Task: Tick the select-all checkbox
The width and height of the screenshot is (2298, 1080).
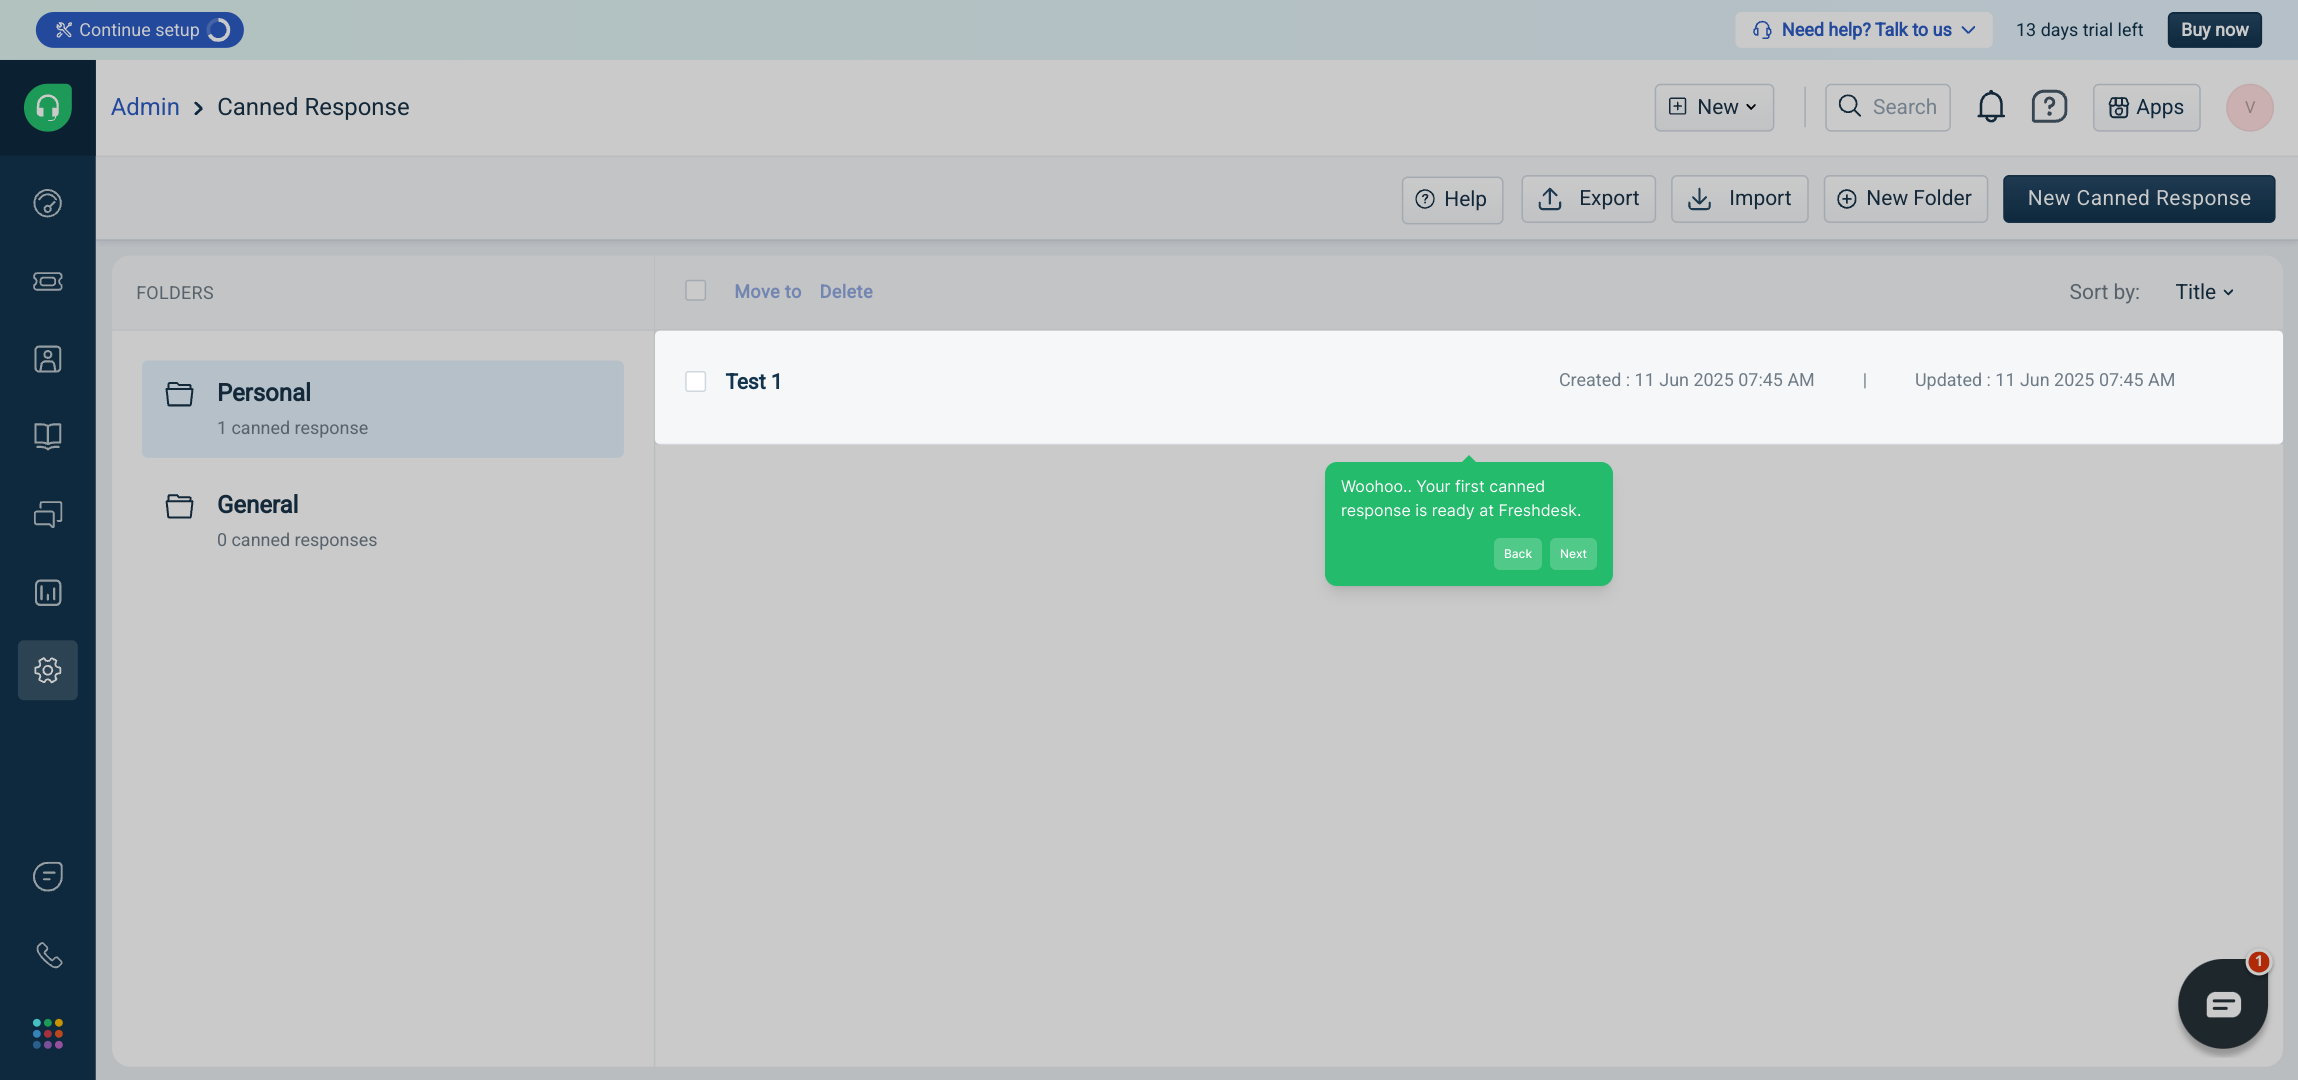Action: (695, 290)
